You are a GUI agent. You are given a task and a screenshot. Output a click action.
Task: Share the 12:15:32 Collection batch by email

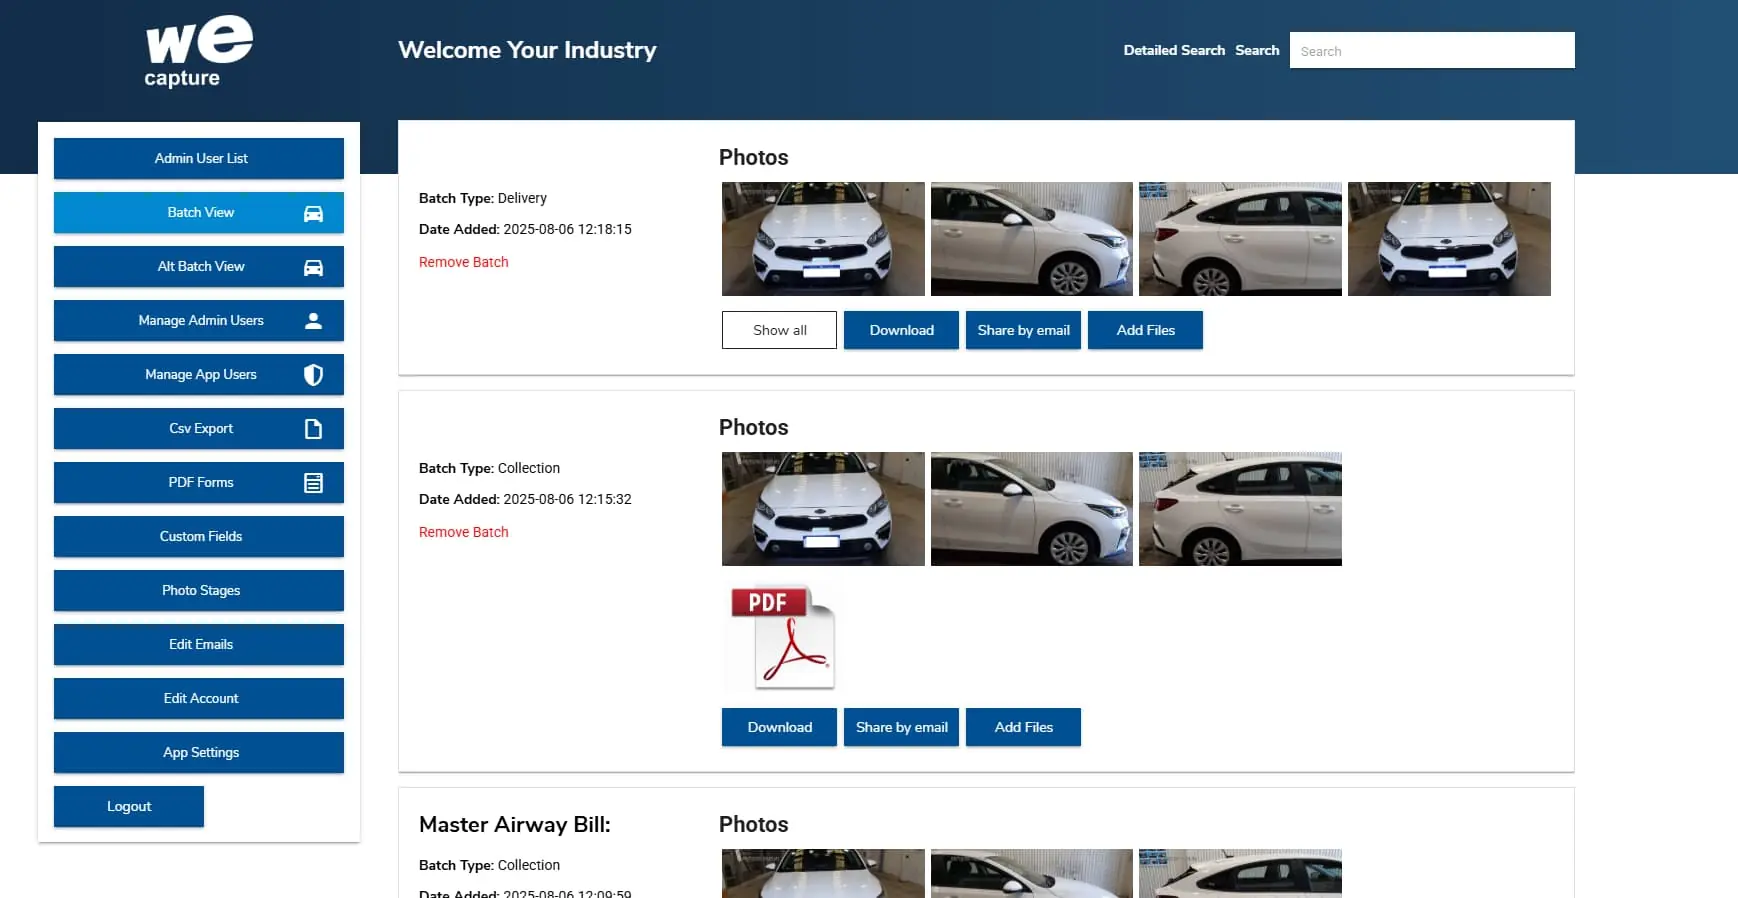(x=901, y=727)
